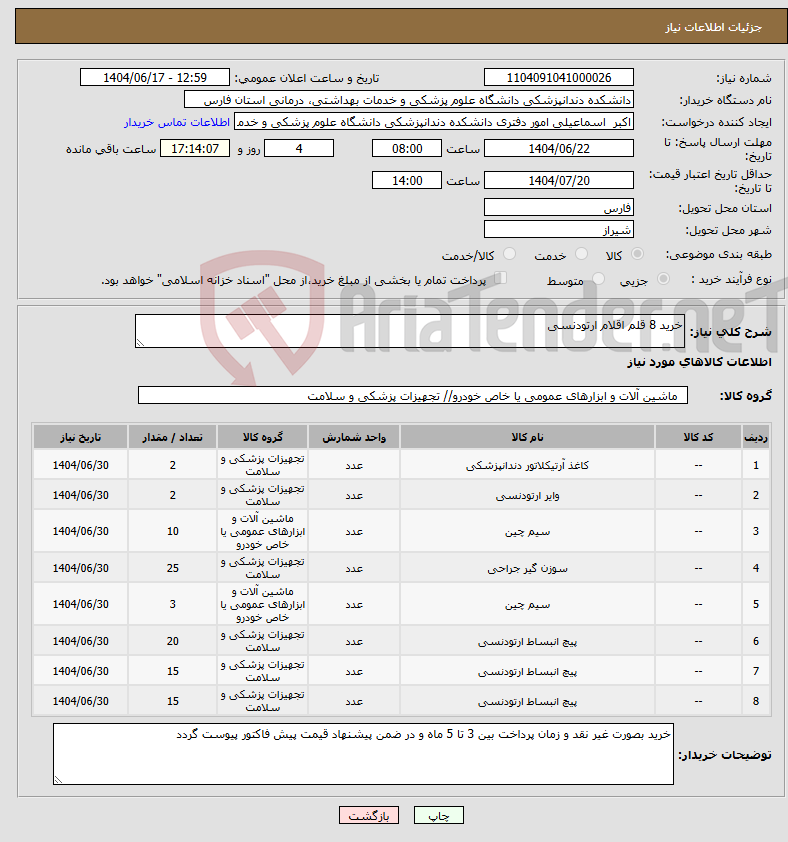Click the کد کالا column header
Image resolution: width=788 pixels, height=842 pixels.
click(x=698, y=437)
